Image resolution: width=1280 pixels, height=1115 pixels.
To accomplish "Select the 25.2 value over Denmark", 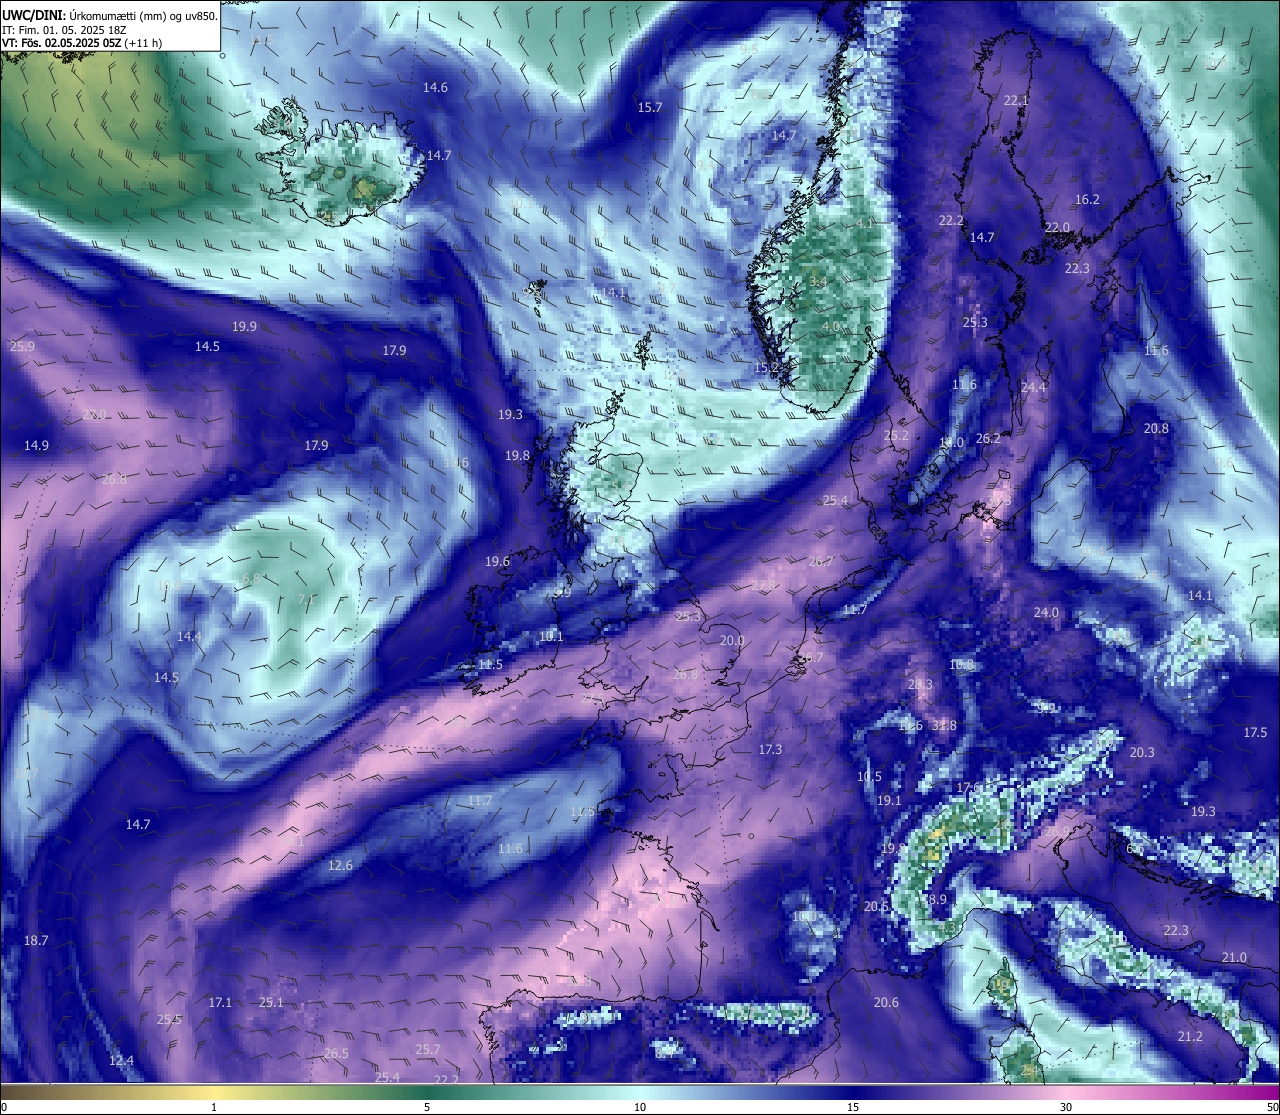I will click(x=896, y=436).
